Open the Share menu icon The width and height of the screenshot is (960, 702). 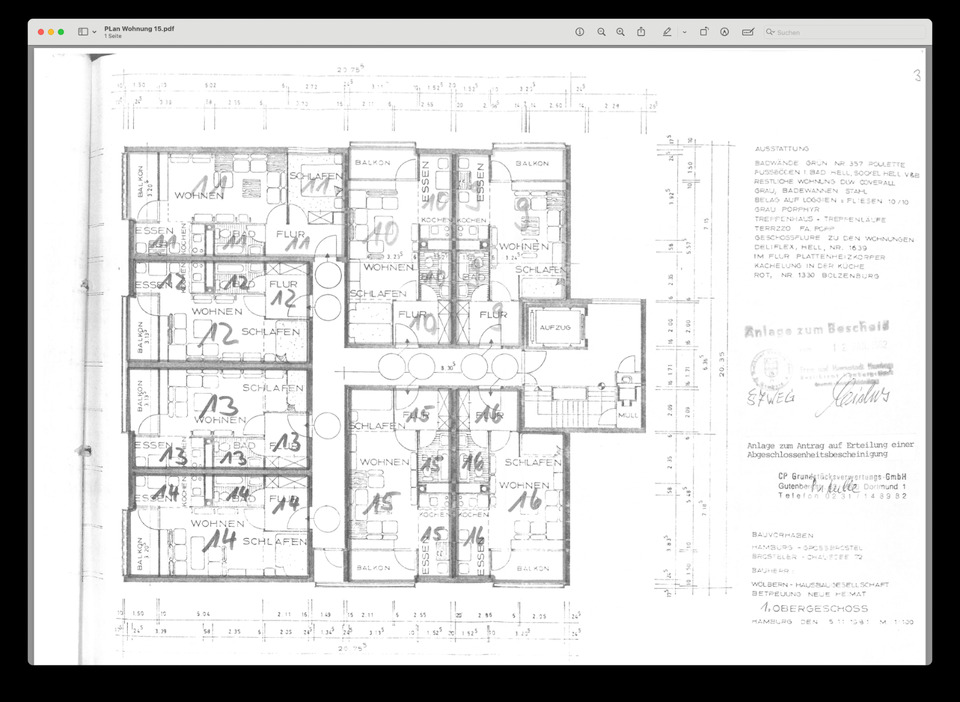click(x=641, y=32)
